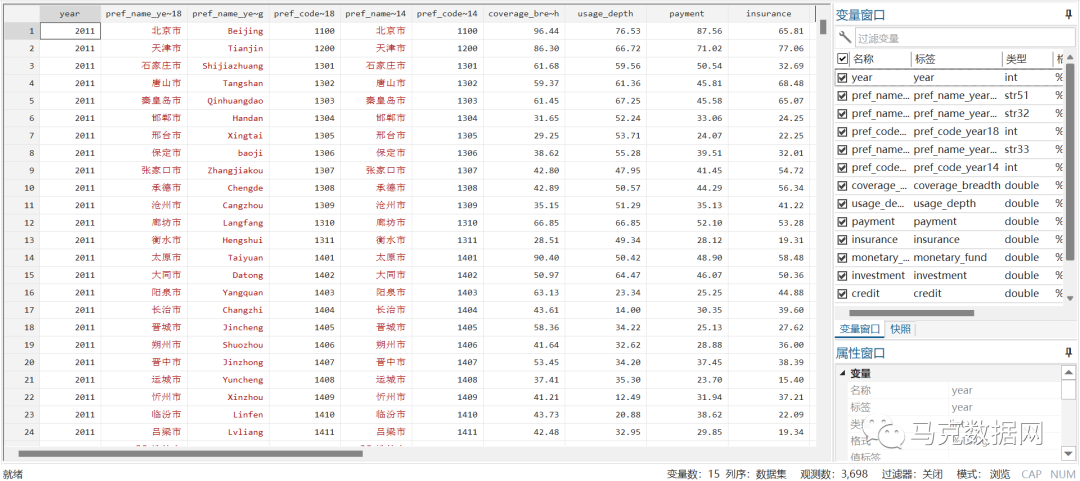
Task: Uncheck the str32 pref_name variable checkbox
Action: (842, 114)
